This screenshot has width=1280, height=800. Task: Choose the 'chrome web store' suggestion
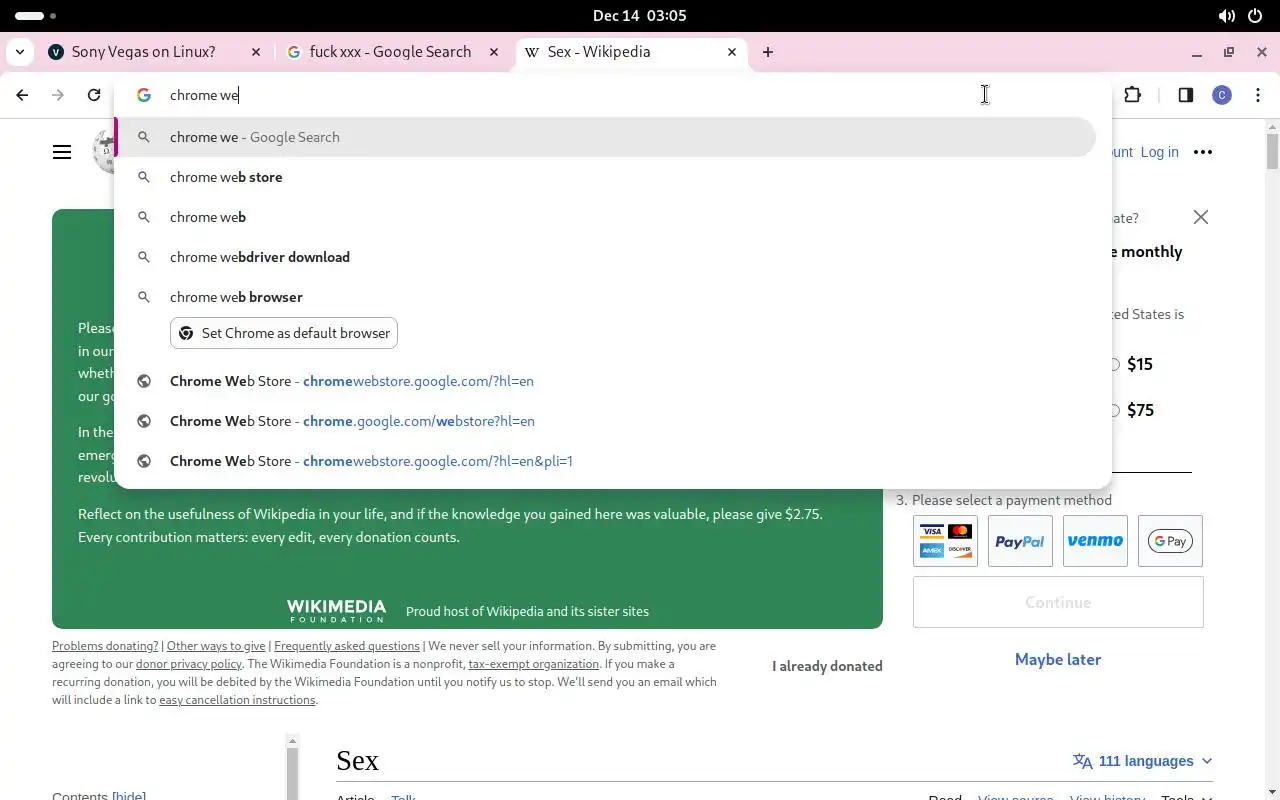[x=606, y=177]
